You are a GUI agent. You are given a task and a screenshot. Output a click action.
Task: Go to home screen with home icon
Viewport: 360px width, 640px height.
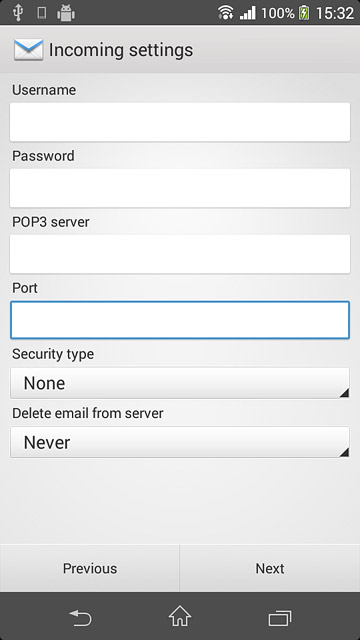[x=180, y=616]
